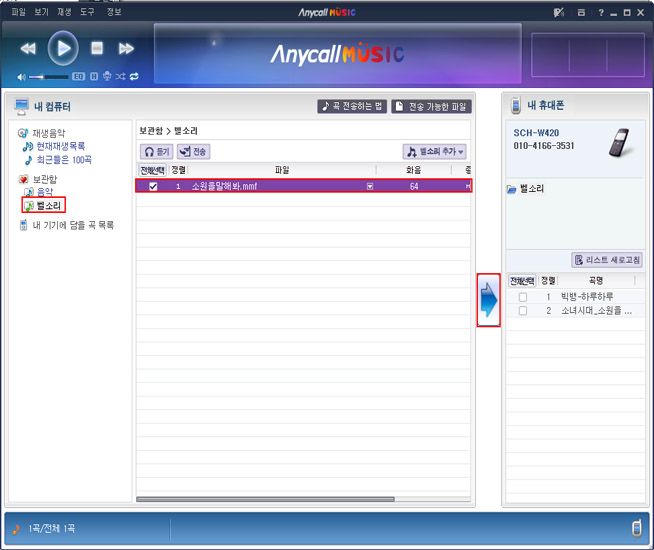Click the crossed-out icon in title bar
Image resolution: width=654 pixels, height=550 pixels.
559,13
